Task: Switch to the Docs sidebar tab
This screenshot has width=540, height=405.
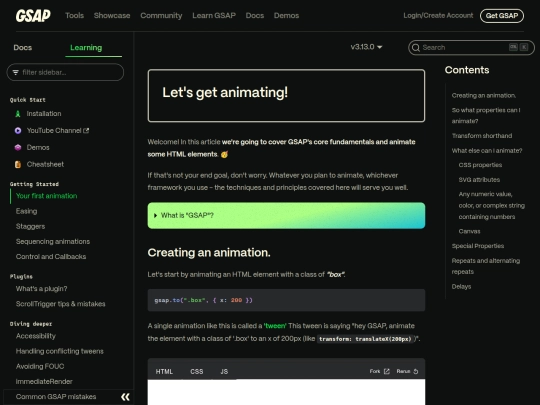Action: 23,48
